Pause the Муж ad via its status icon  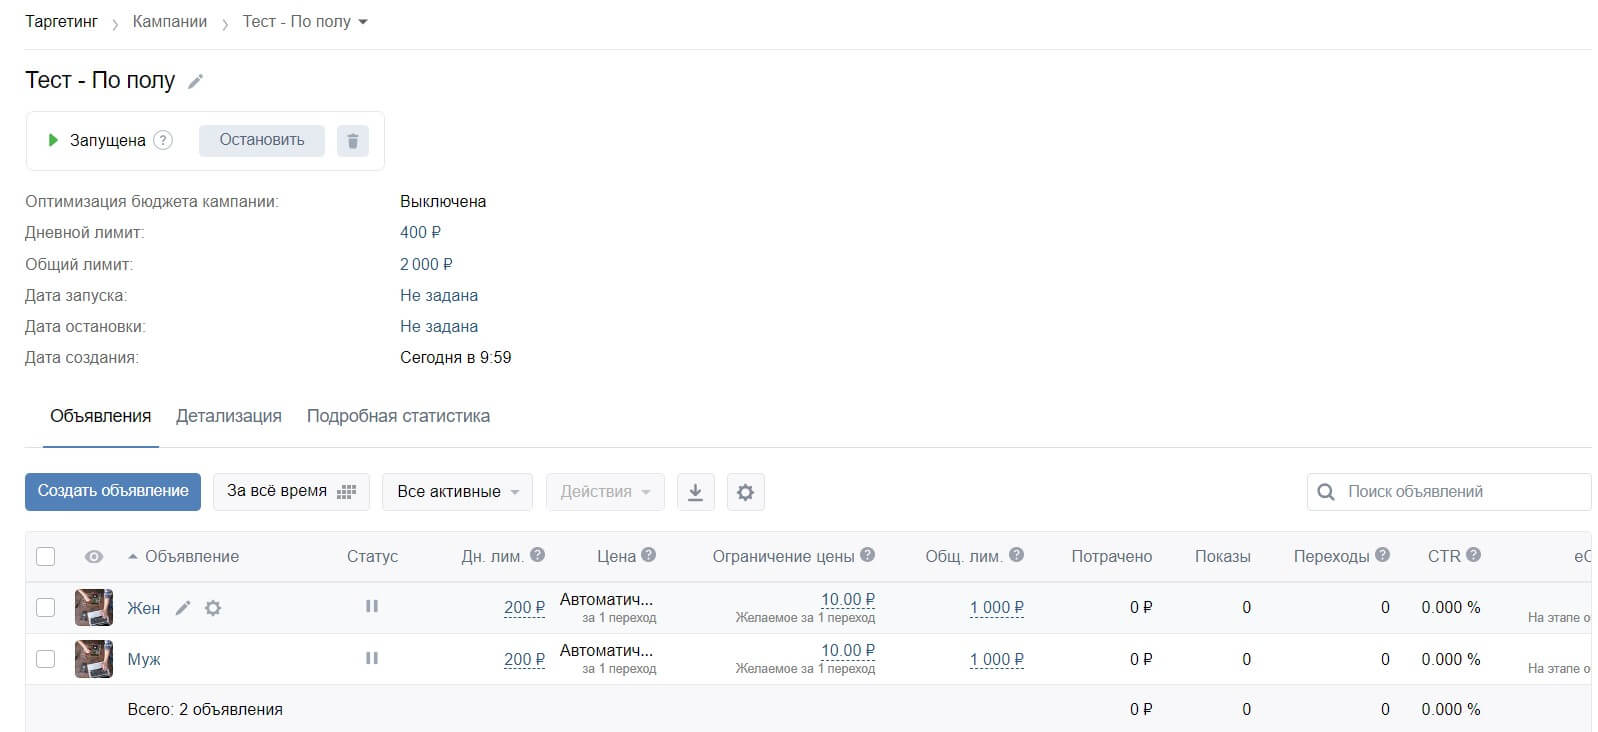click(x=372, y=658)
